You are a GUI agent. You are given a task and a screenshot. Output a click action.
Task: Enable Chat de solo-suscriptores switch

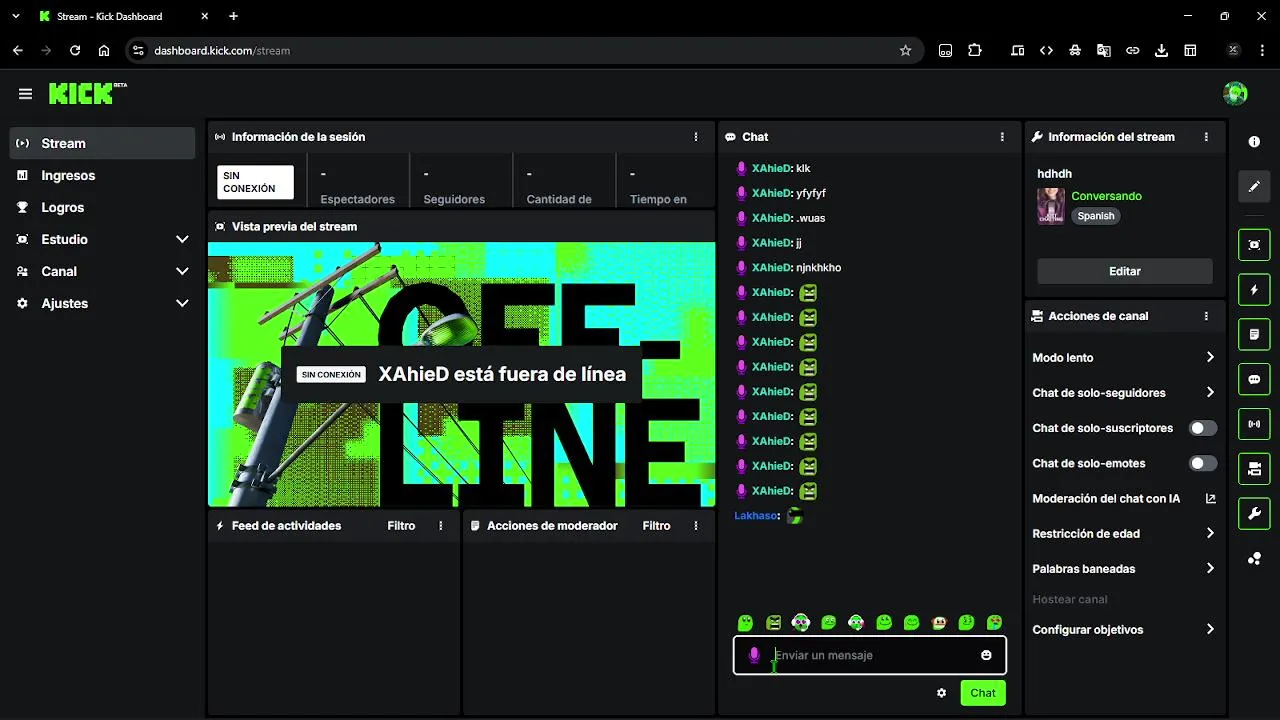point(1203,428)
